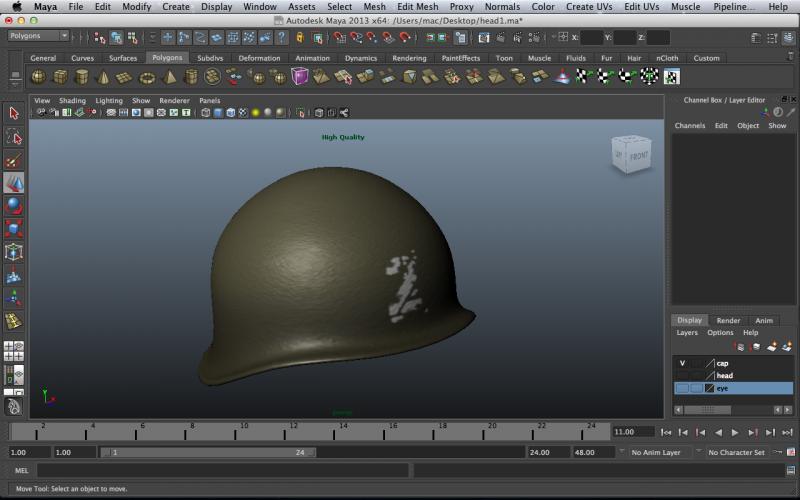Click the polygon sphere shelf icon
The height and width of the screenshot is (500, 800).
[38, 77]
